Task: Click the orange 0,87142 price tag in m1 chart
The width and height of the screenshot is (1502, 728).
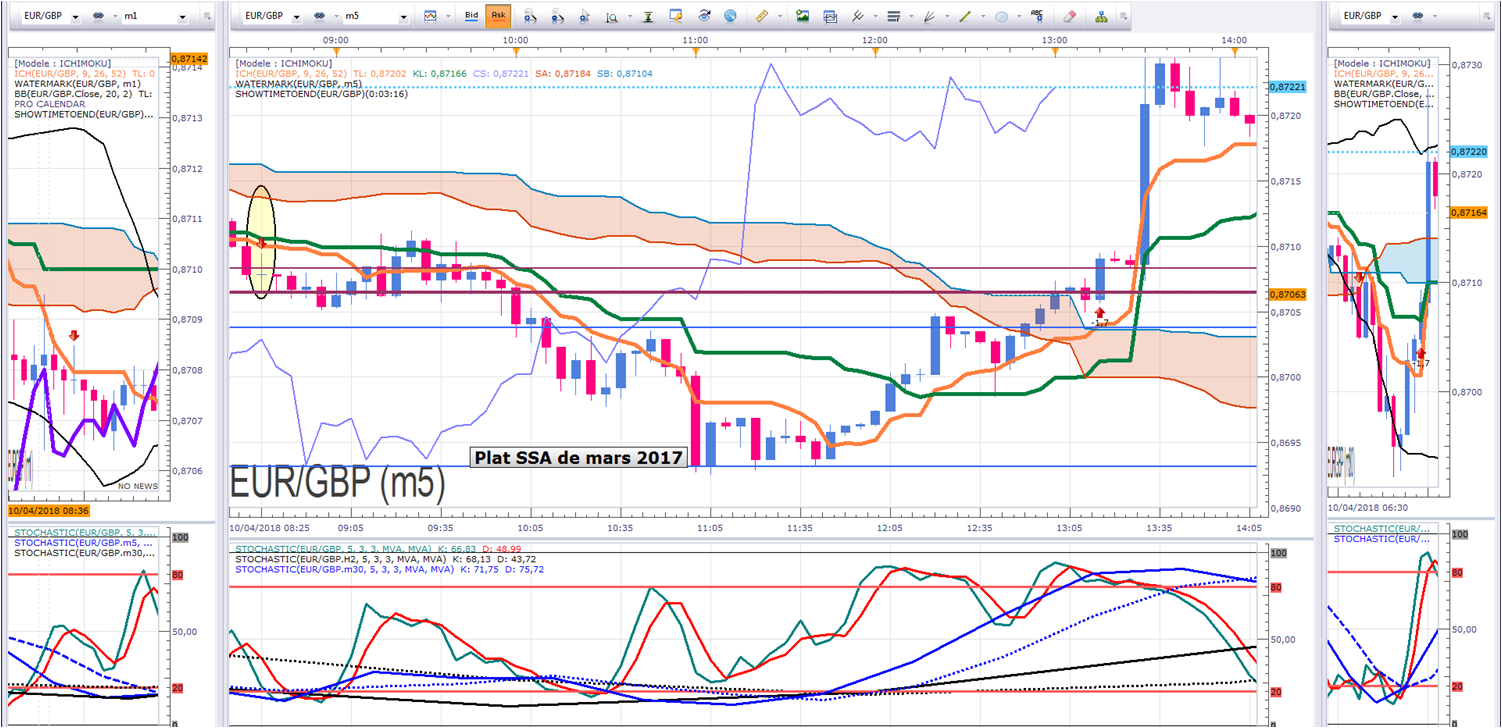Action: tap(190, 59)
